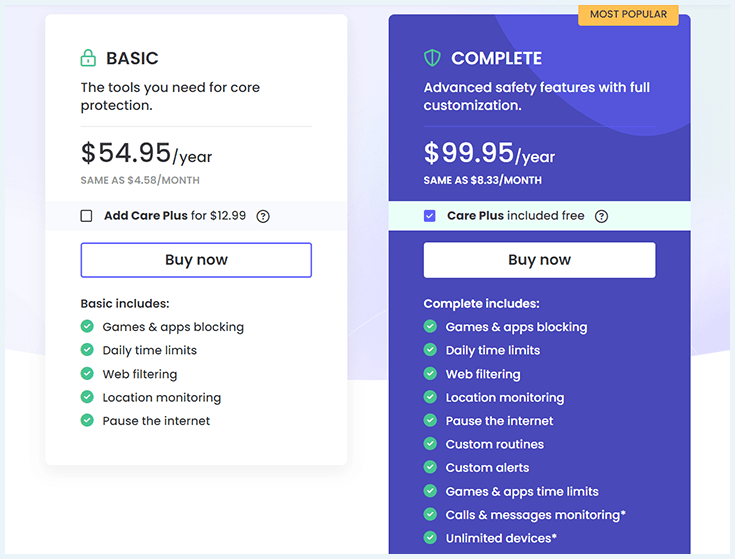This screenshot has width=735, height=559.
Task: Click the checkmark beside Calls & messages monitoring
Action: click(x=430, y=514)
